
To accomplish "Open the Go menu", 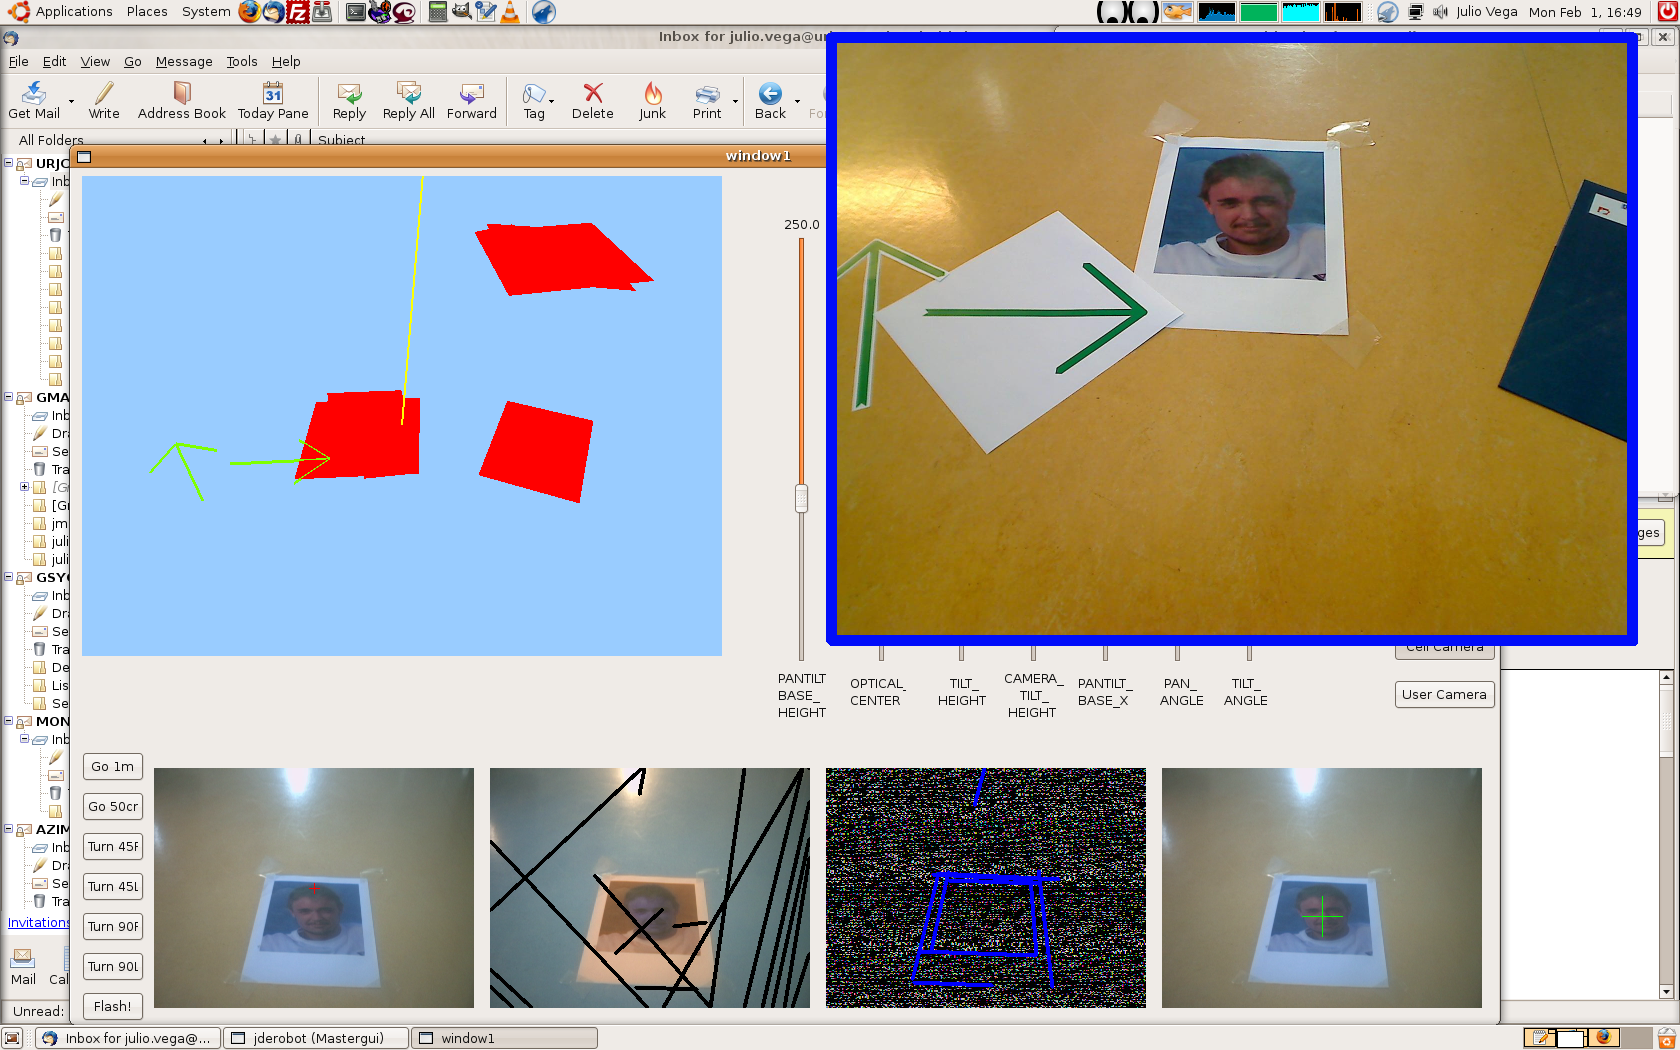I will pyautogui.click(x=132, y=61).
